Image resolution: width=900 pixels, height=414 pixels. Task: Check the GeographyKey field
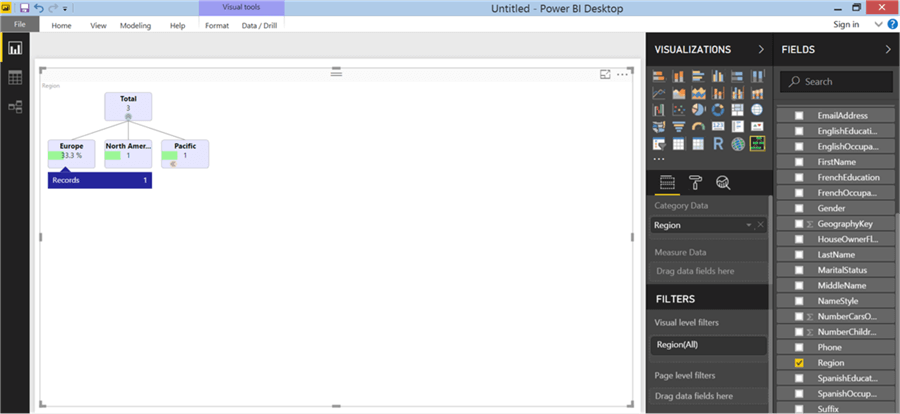click(x=799, y=224)
